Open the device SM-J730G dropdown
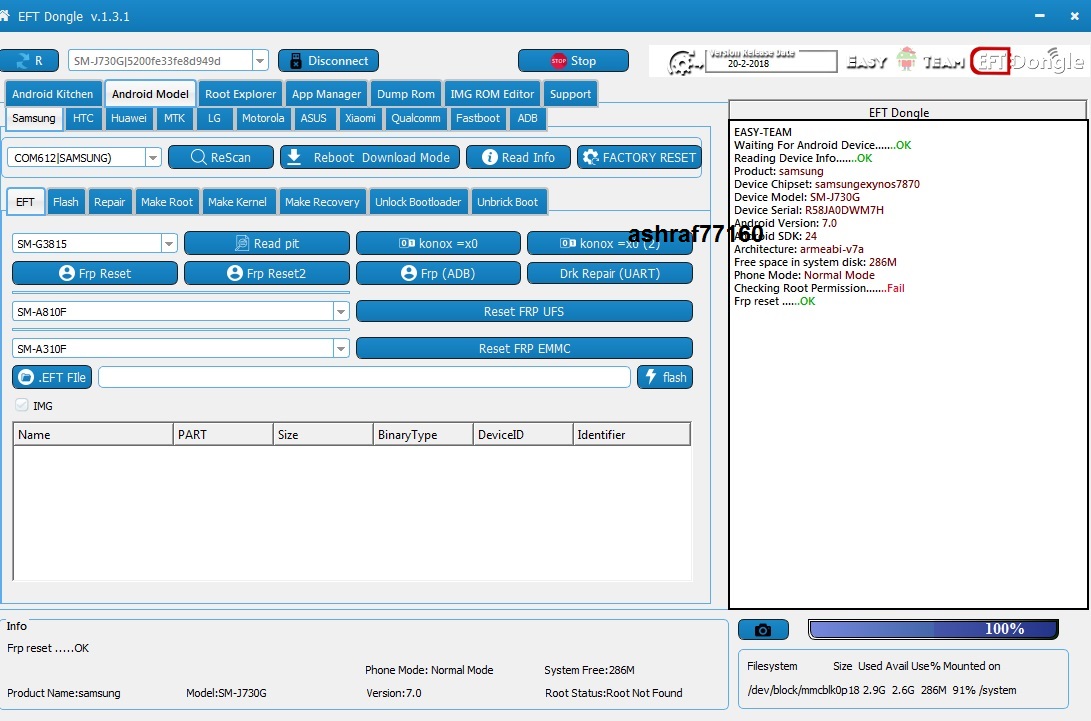The image size is (1091, 721). tap(260, 61)
